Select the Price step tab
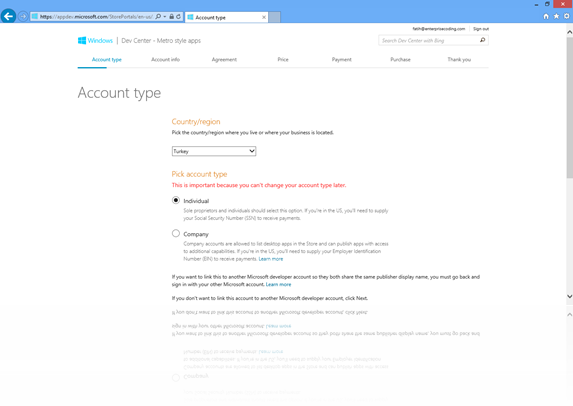 point(283,60)
